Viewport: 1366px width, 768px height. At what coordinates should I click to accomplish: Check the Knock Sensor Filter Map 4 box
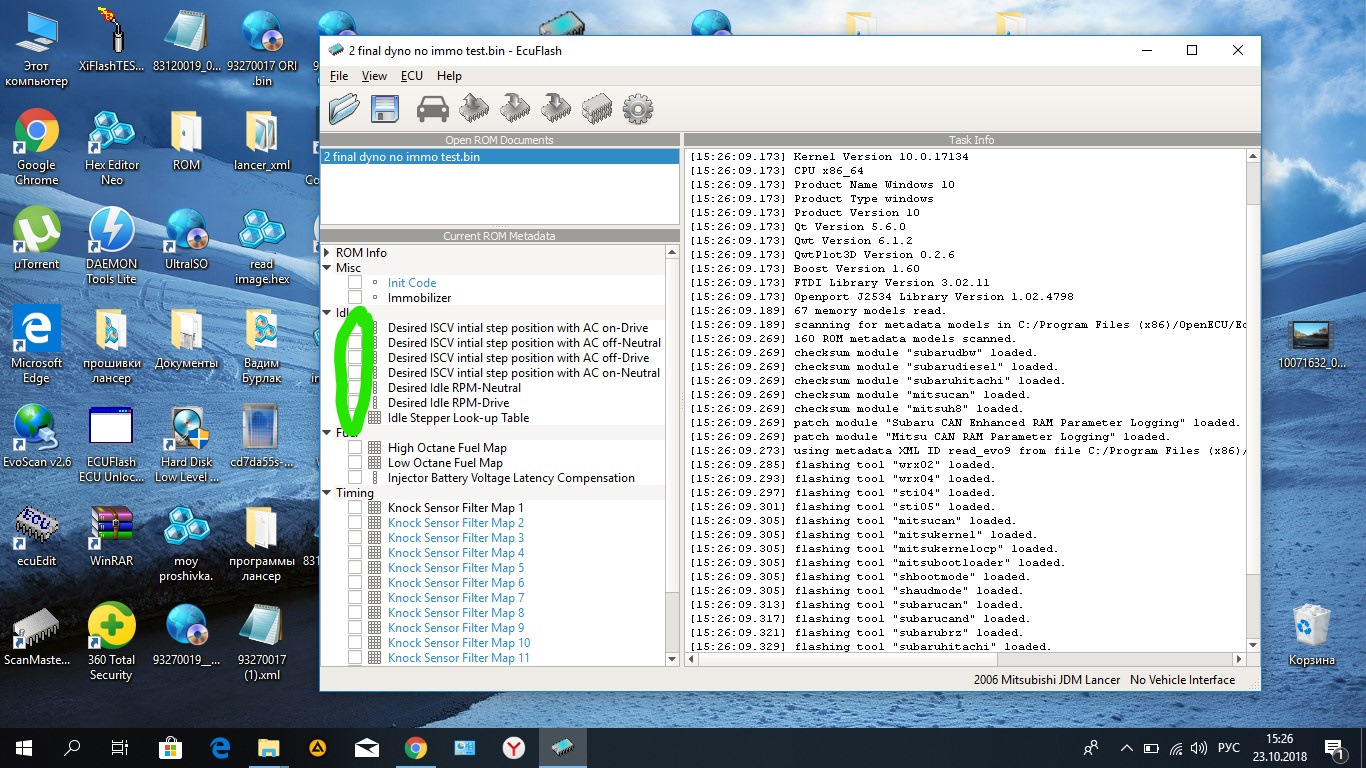click(355, 553)
